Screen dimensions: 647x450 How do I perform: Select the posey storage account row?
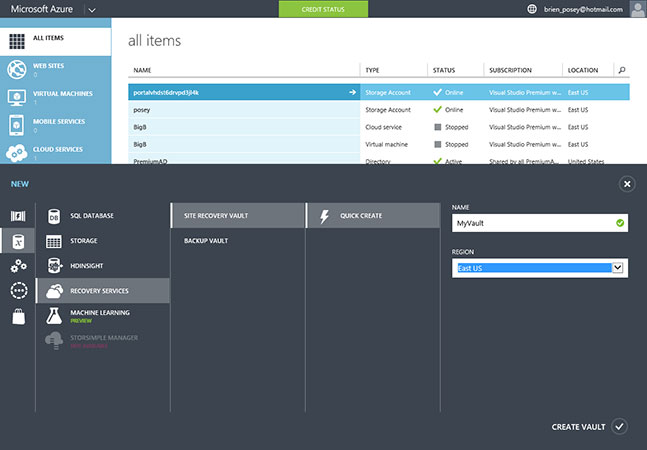pyautogui.click(x=379, y=110)
